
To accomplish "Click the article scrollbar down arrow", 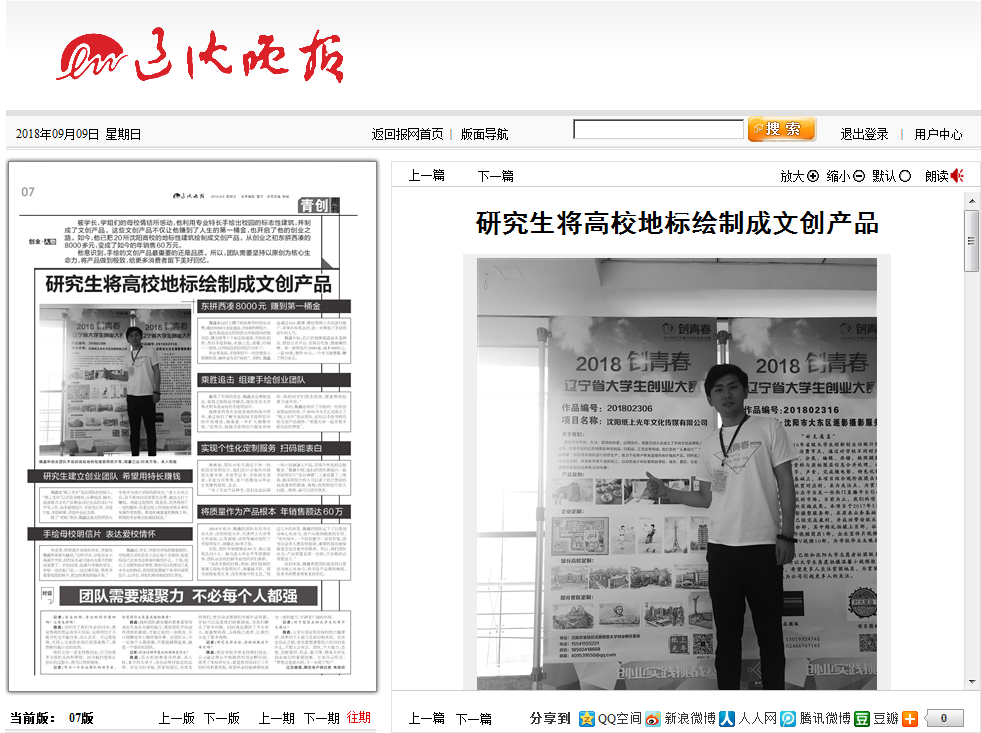I will pyautogui.click(x=971, y=681).
